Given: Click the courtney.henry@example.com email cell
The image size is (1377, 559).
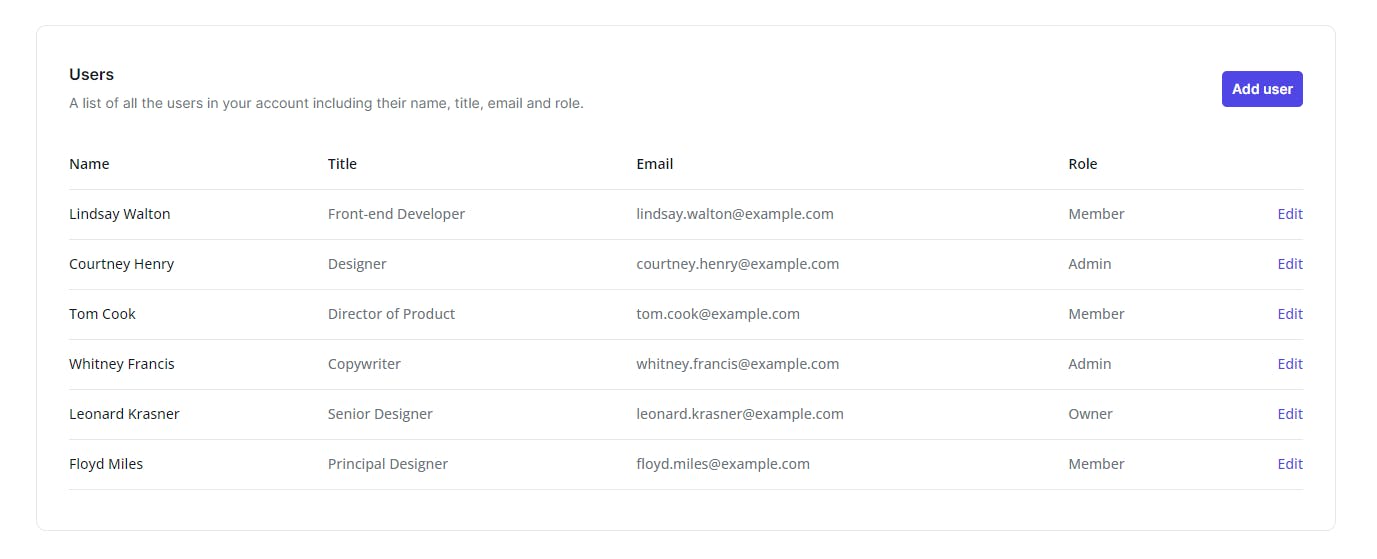Looking at the screenshot, I should pyautogui.click(x=738, y=264).
